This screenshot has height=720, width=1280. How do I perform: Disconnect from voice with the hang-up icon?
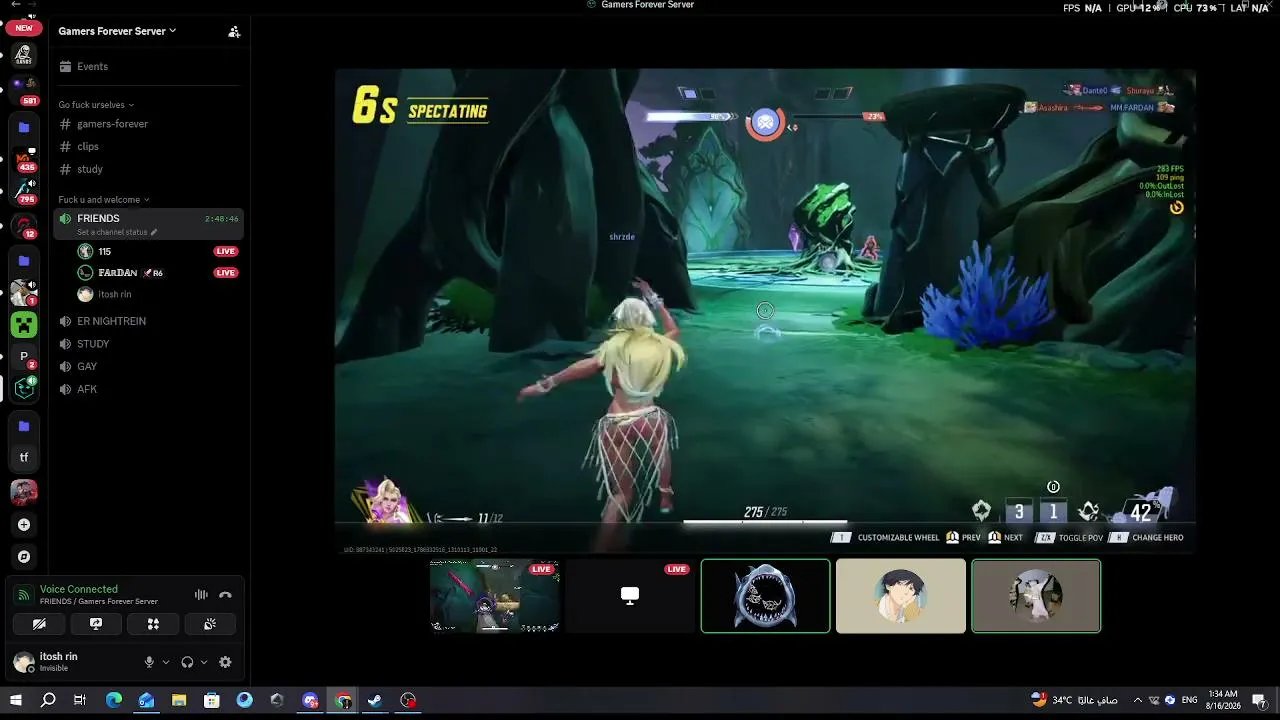pyautogui.click(x=225, y=595)
